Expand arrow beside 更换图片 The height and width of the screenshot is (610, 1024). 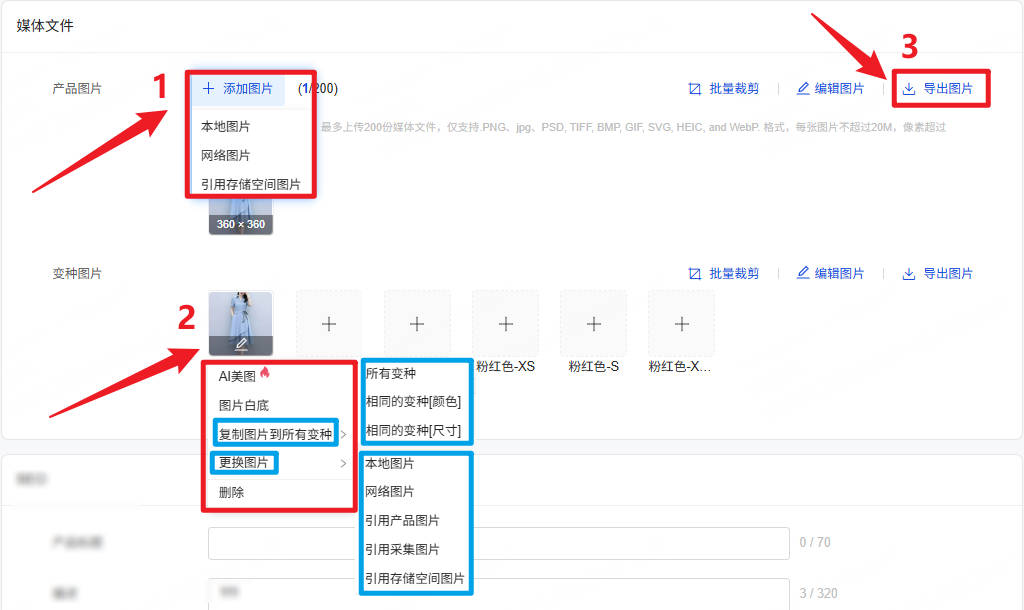[344, 463]
